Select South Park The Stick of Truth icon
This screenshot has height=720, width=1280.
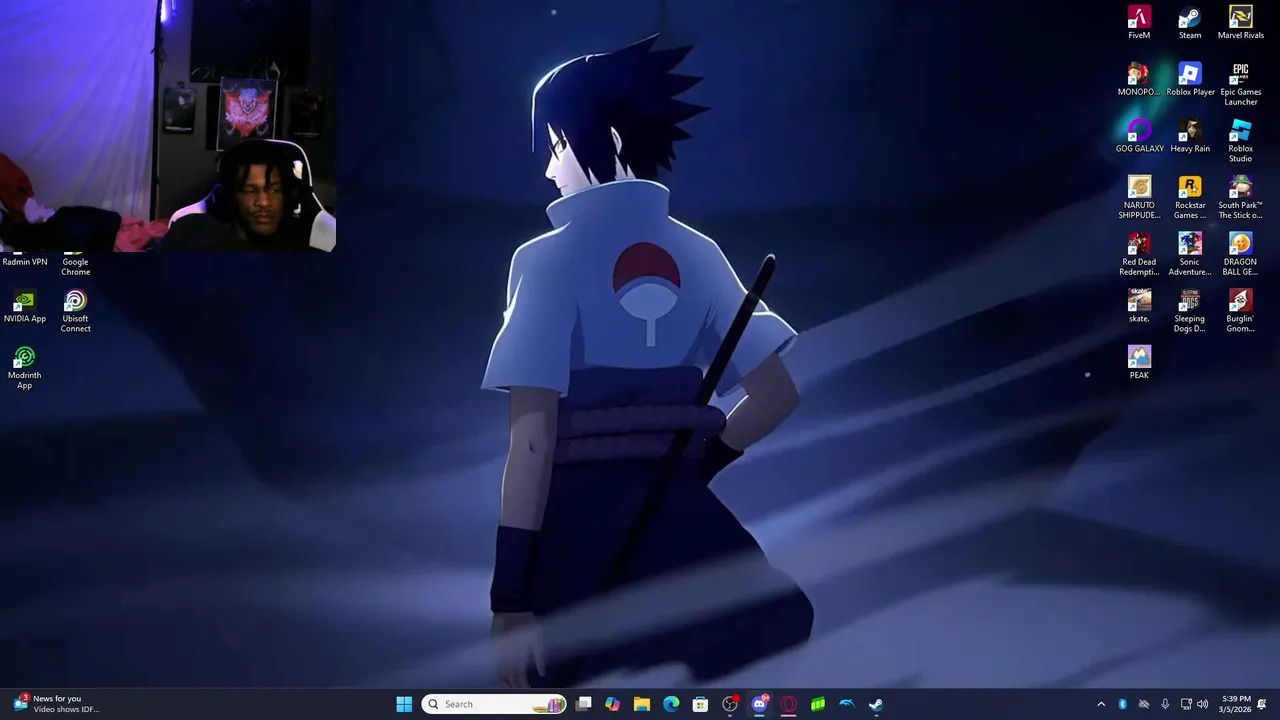pos(1240,198)
